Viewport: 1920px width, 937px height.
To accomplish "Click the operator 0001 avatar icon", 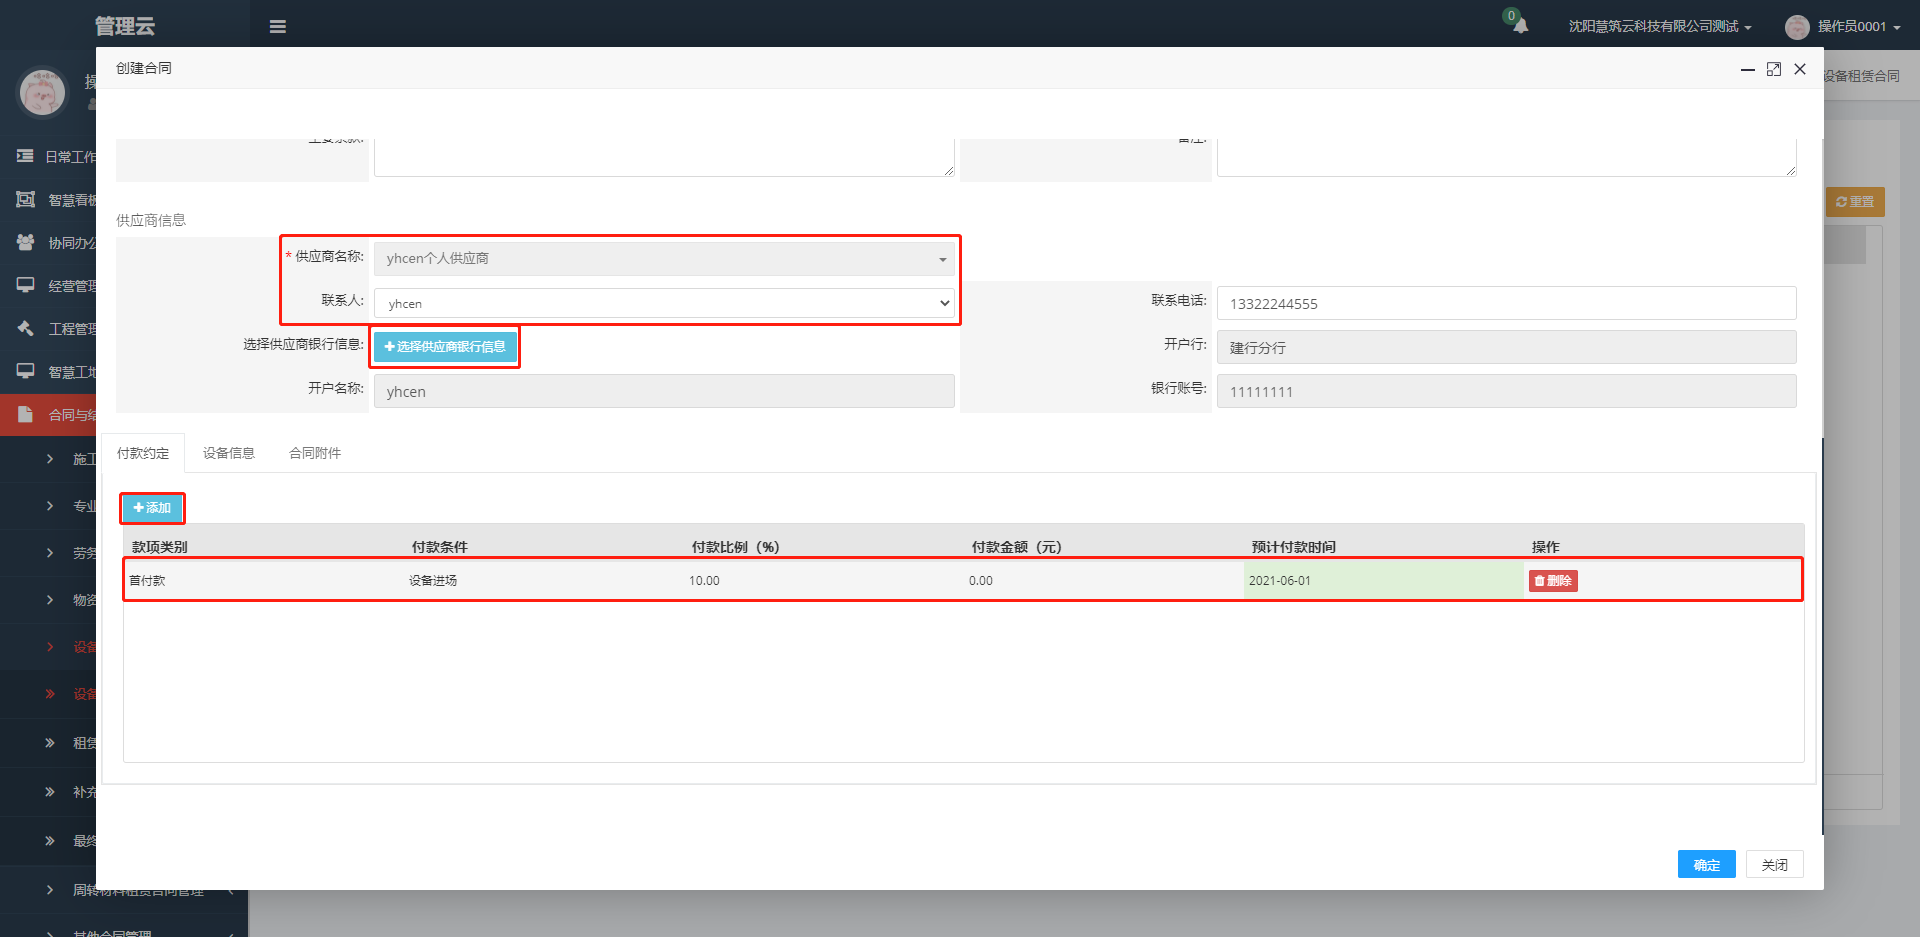I will [x=1797, y=27].
